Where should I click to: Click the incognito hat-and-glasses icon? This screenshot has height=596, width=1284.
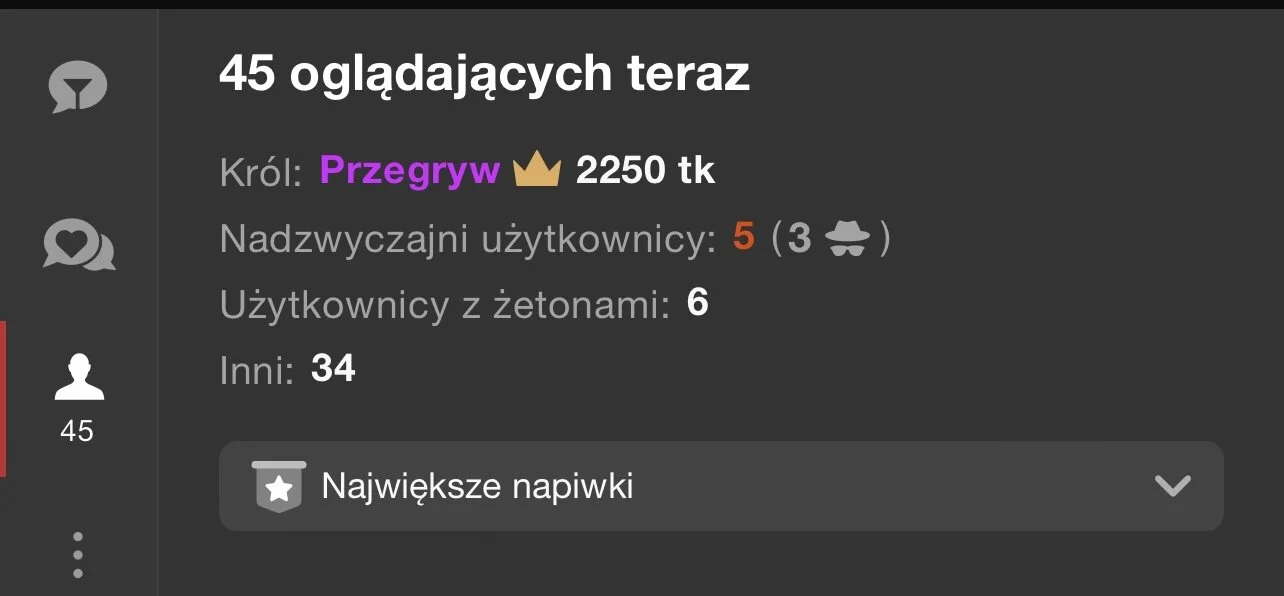[x=848, y=239]
